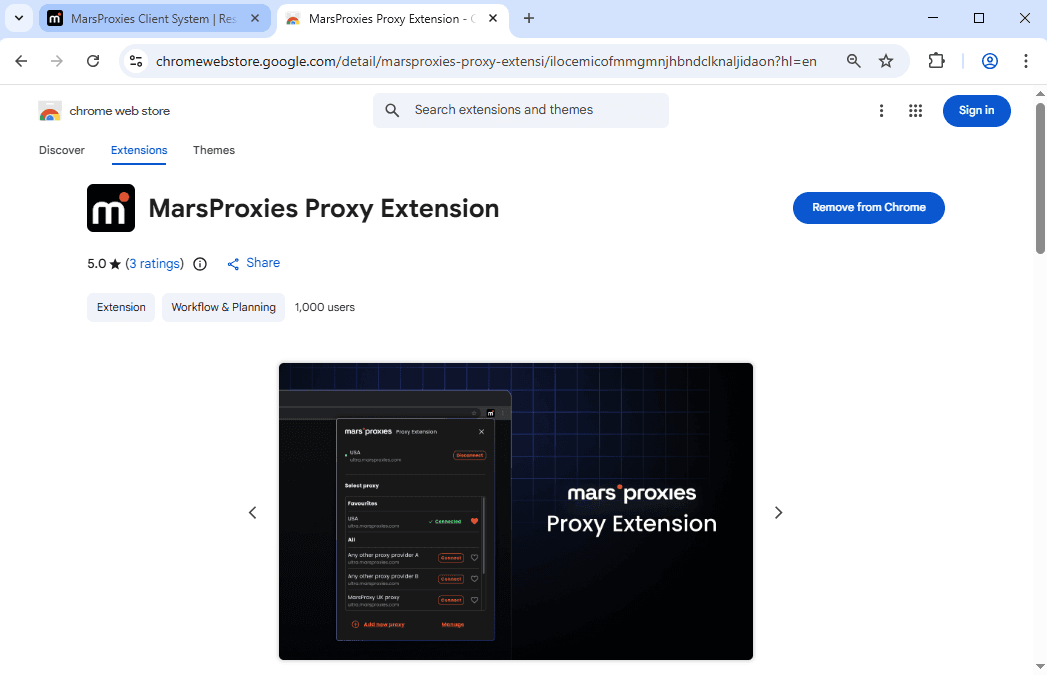Click the MarsProxies extension logo icon
The height and width of the screenshot is (675, 1047).
pos(111,208)
